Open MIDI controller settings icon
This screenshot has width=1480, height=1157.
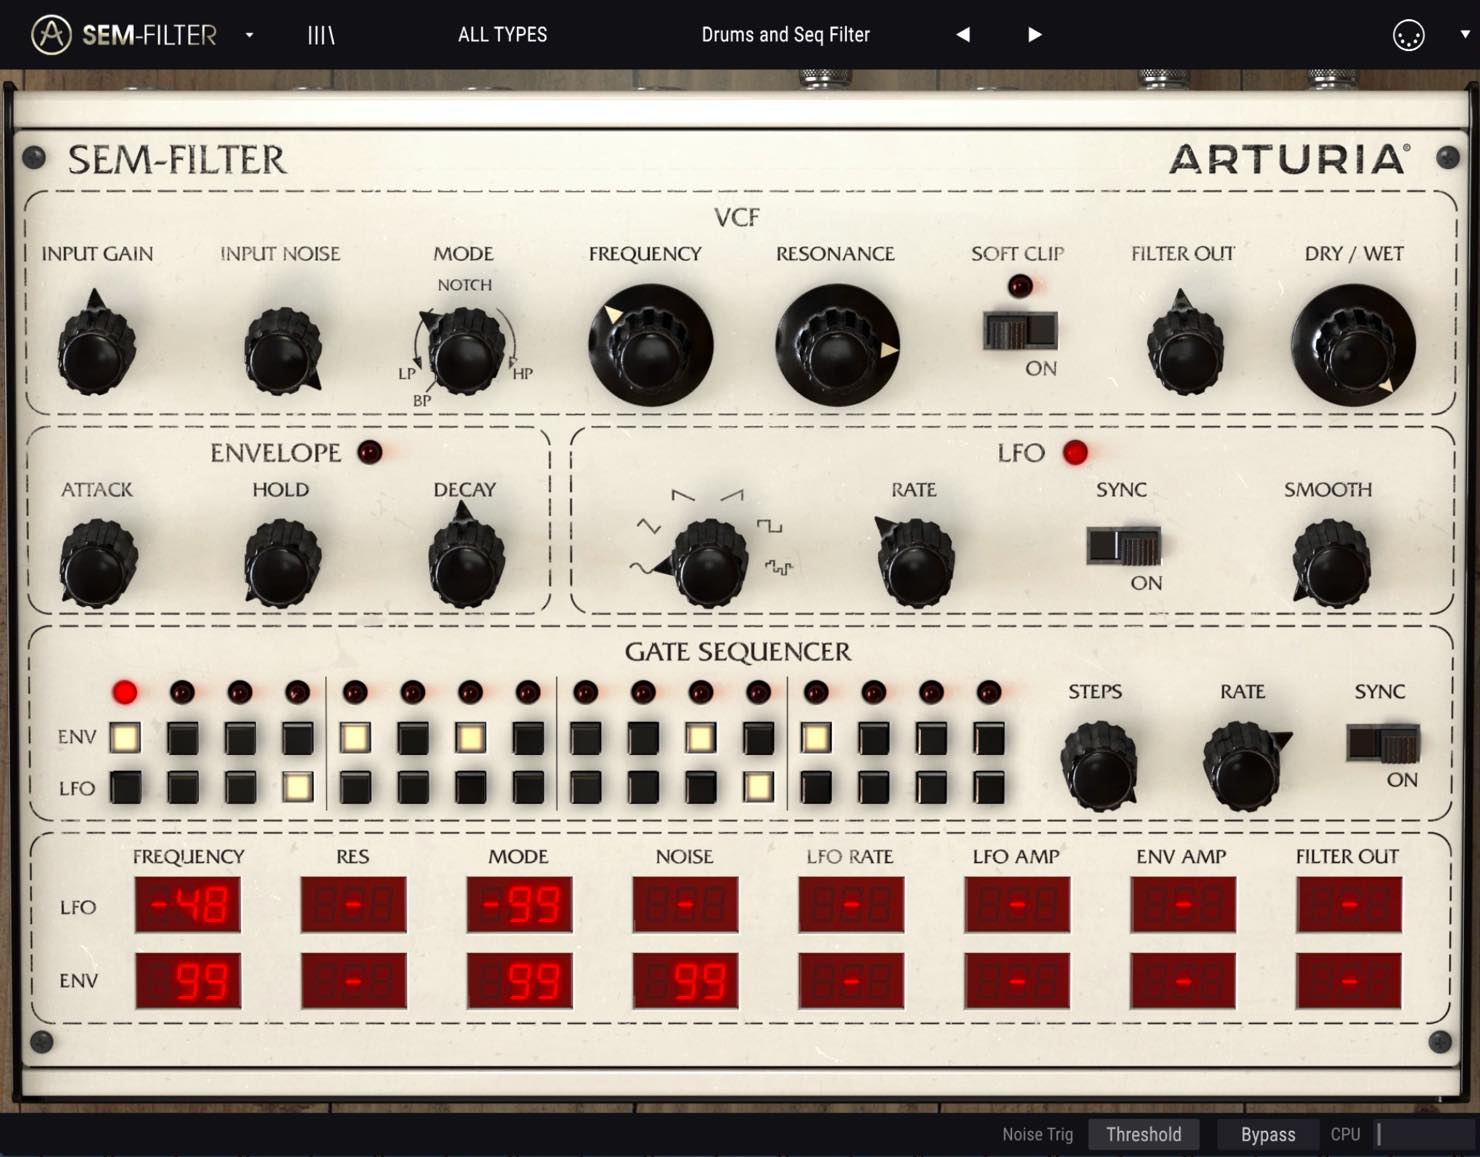pos(1408,36)
